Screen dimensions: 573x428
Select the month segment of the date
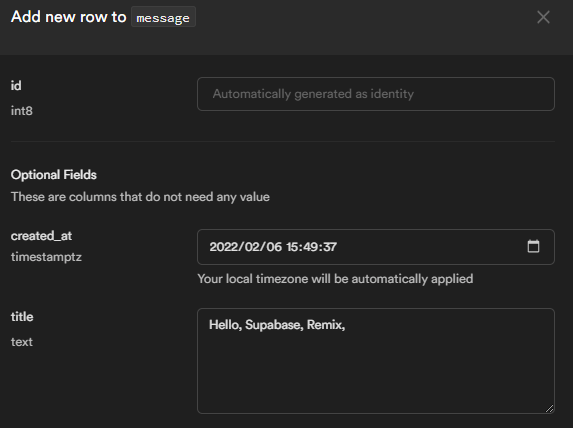tap(252, 247)
